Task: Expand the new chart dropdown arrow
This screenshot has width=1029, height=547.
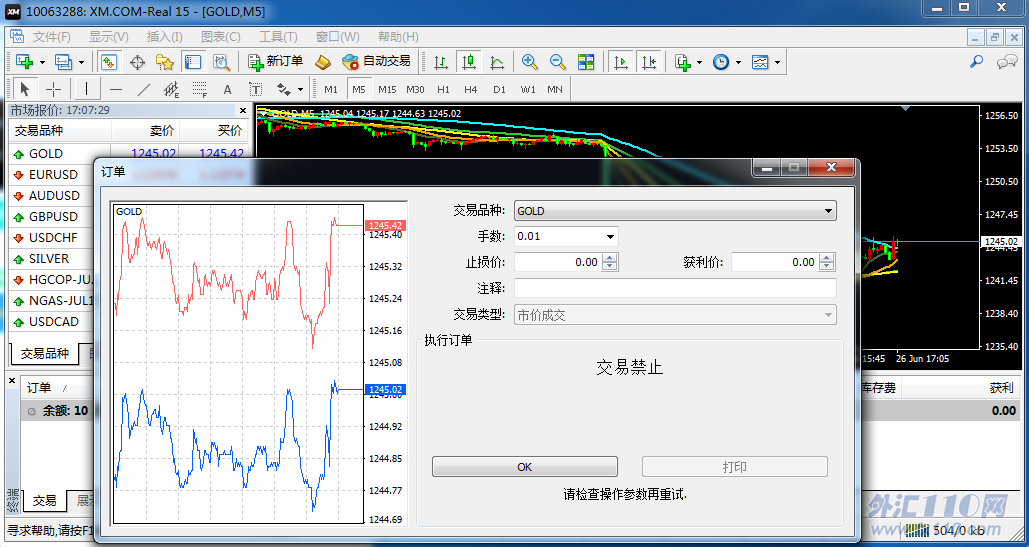Action: click(x=43, y=62)
